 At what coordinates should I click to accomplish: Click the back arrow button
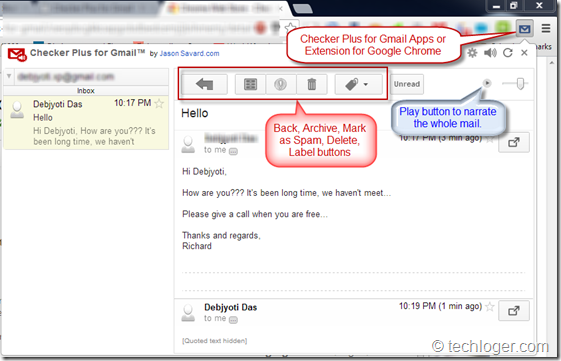204,84
